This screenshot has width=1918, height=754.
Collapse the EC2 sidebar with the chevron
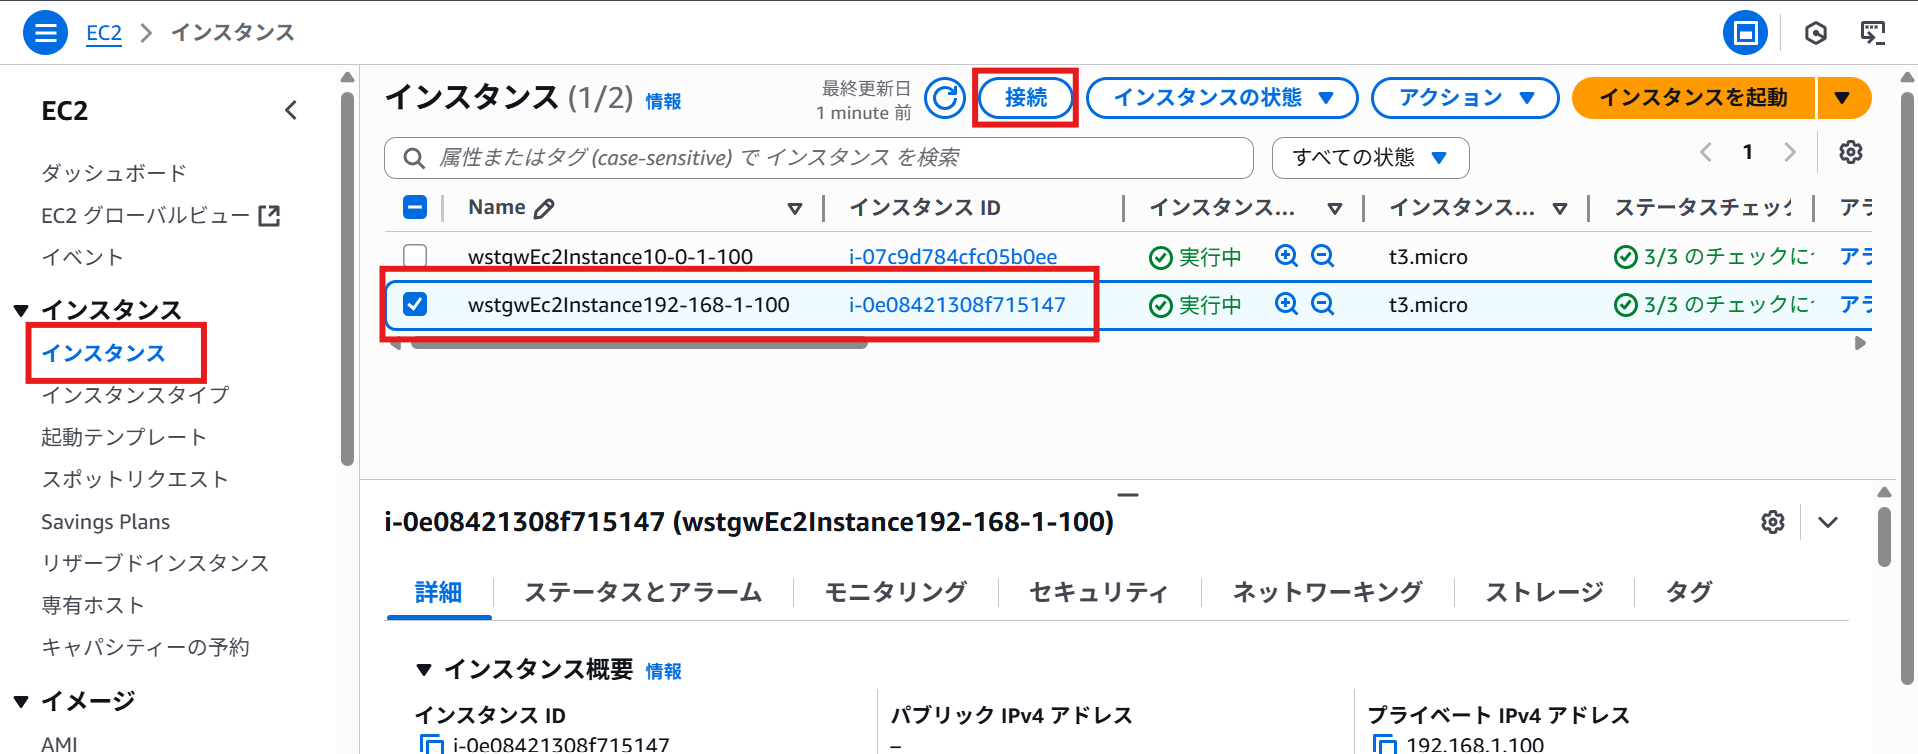291,110
